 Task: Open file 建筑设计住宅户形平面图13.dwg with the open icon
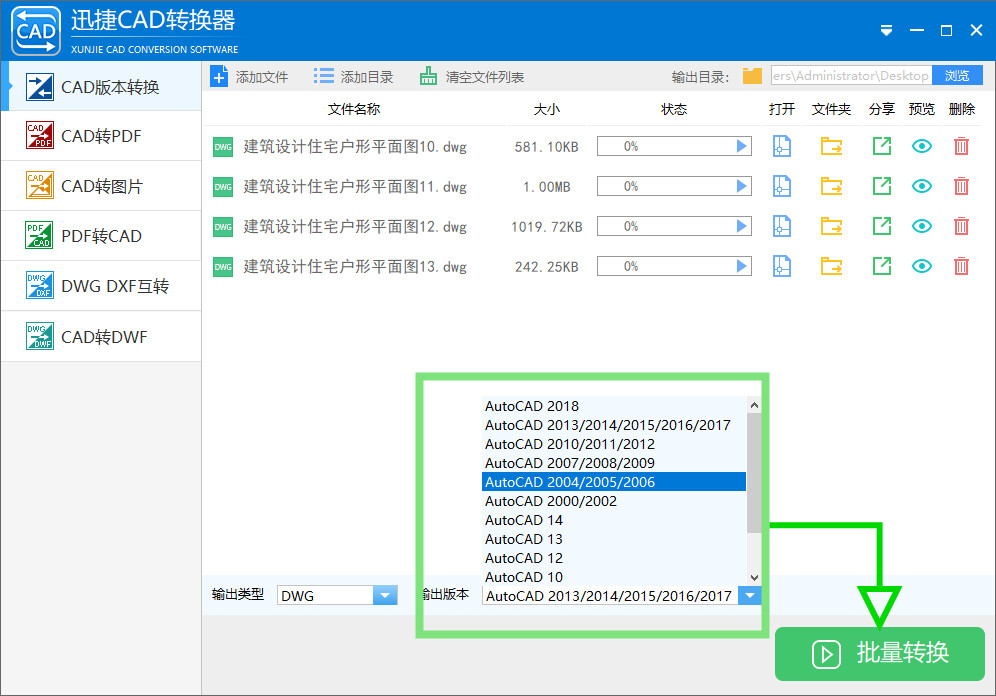(x=782, y=266)
